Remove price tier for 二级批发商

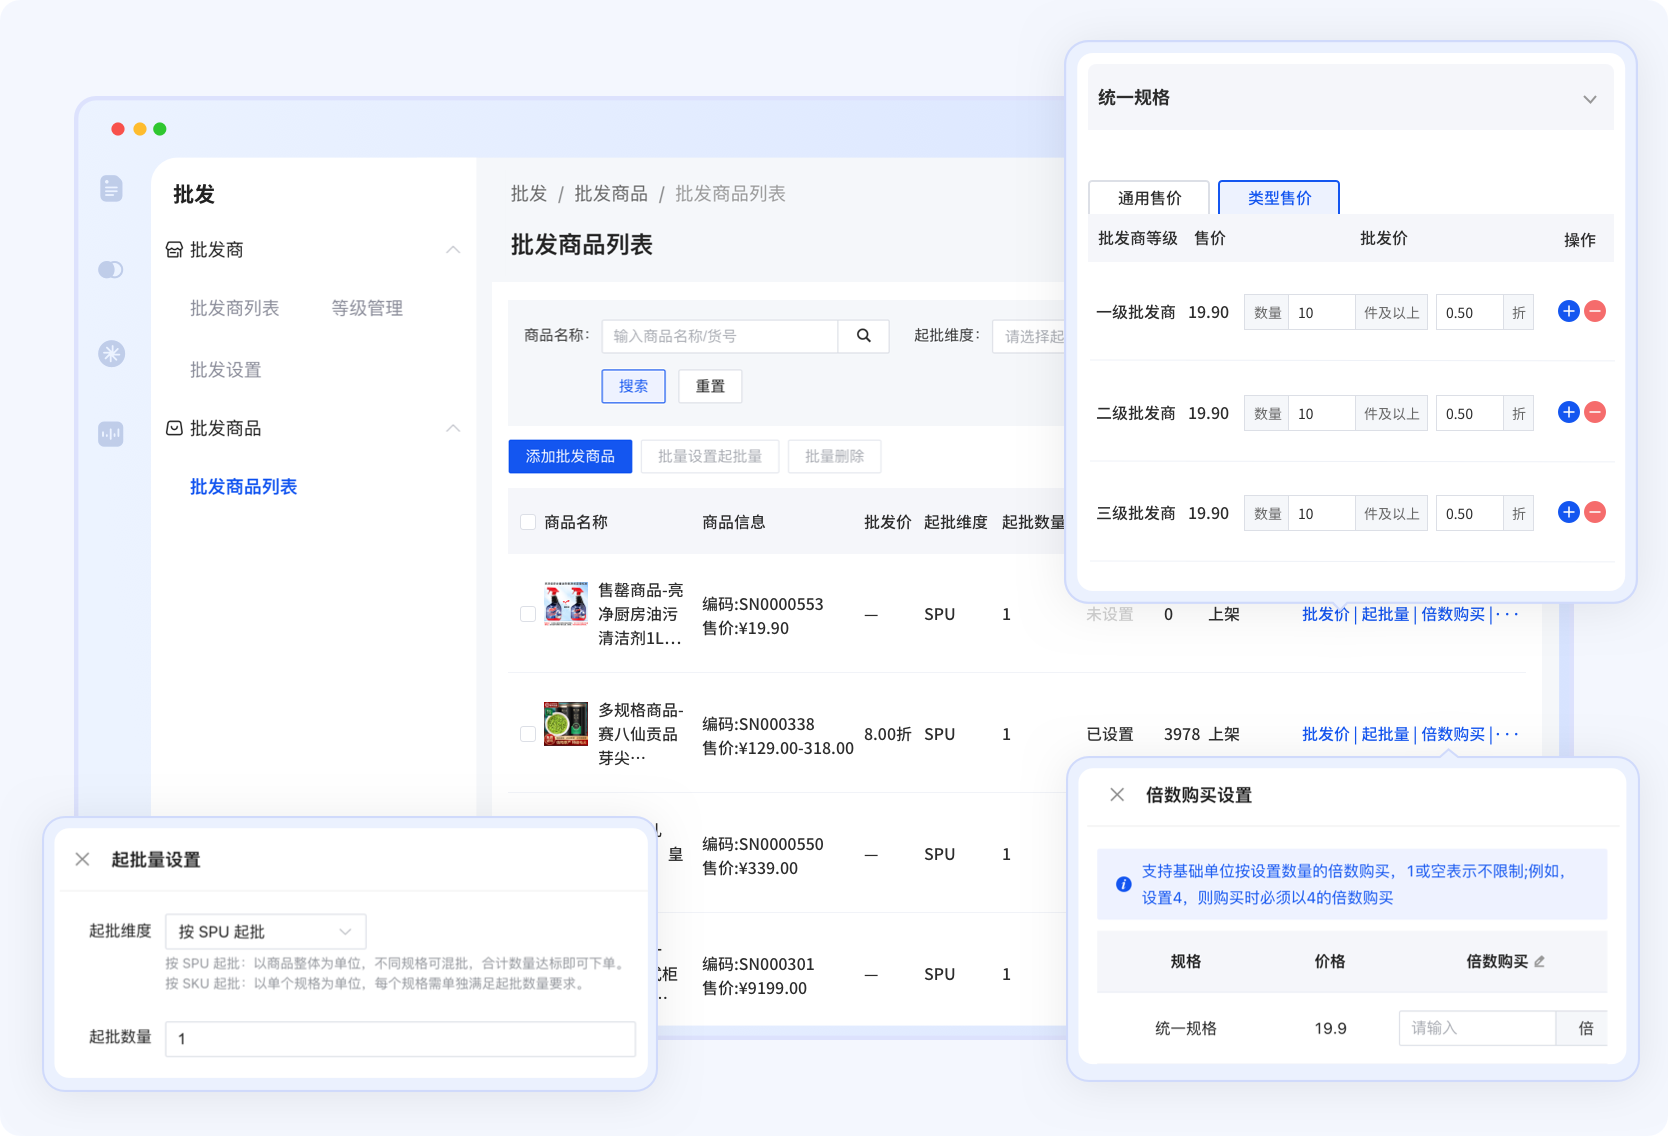[1595, 412]
